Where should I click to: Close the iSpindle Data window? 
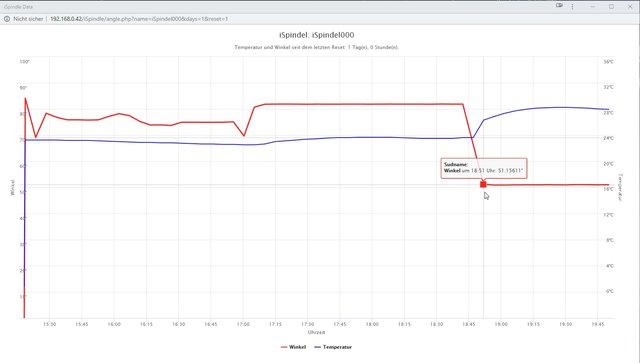click(x=630, y=7)
